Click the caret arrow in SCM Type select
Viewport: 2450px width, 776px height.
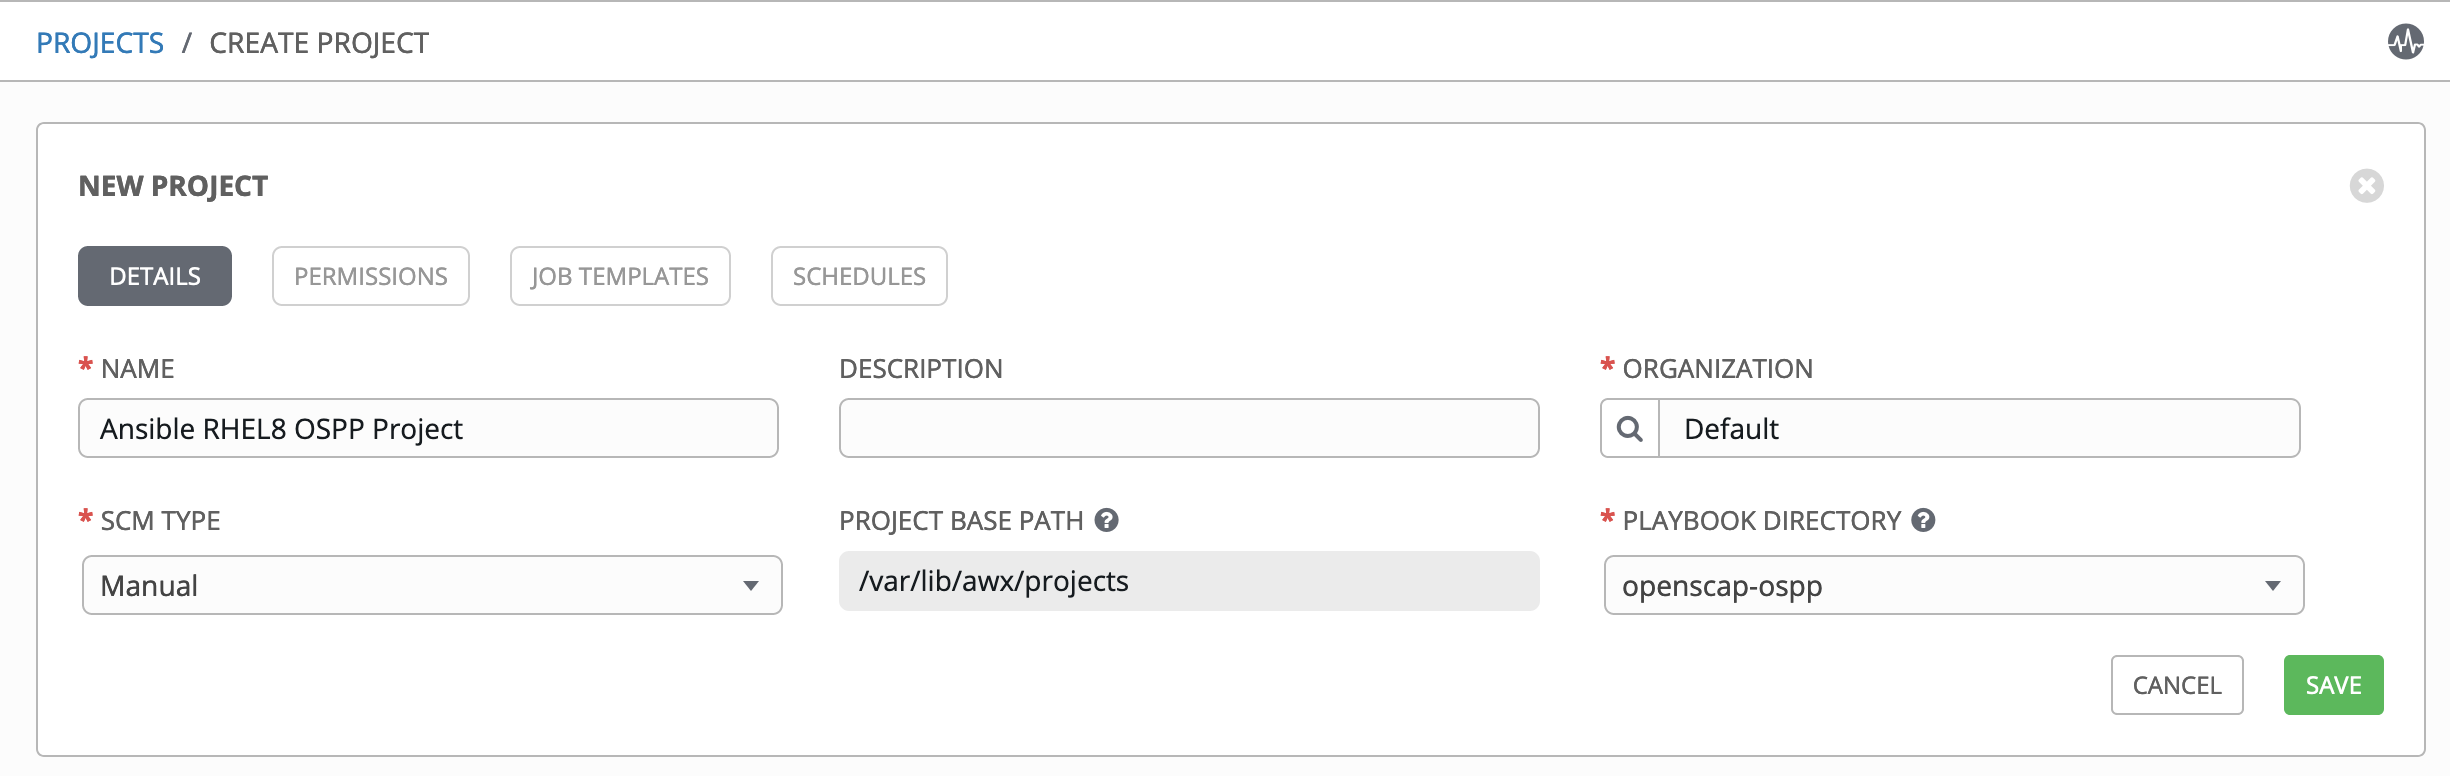750,586
